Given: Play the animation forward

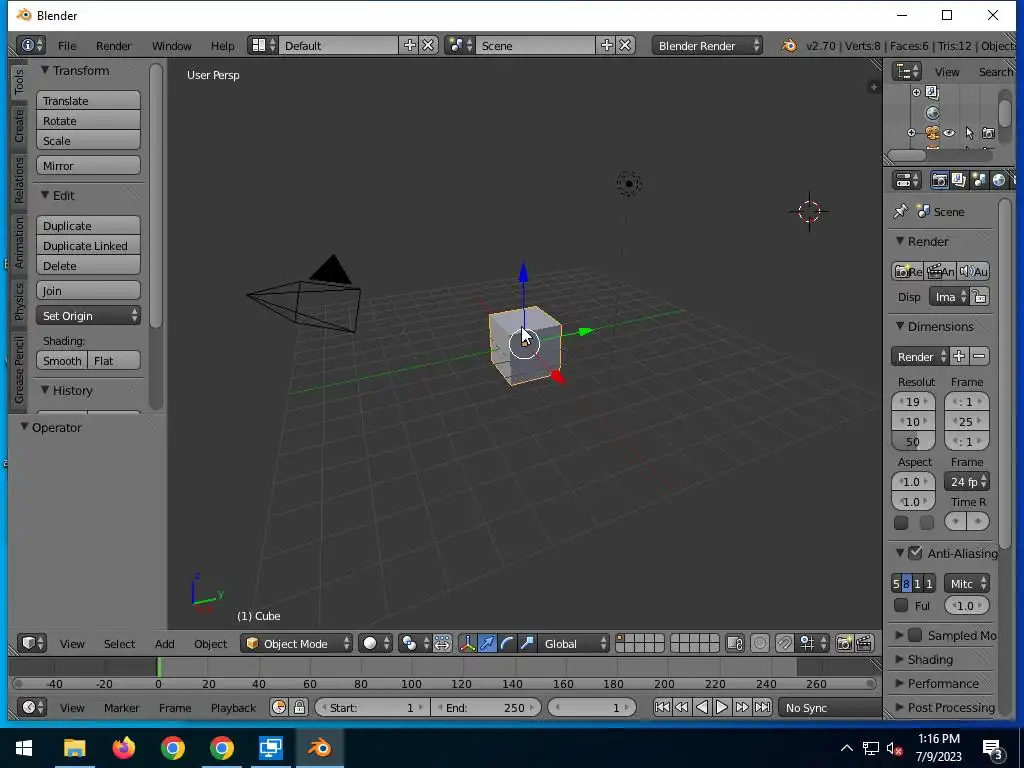Looking at the screenshot, I should click(x=722, y=707).
